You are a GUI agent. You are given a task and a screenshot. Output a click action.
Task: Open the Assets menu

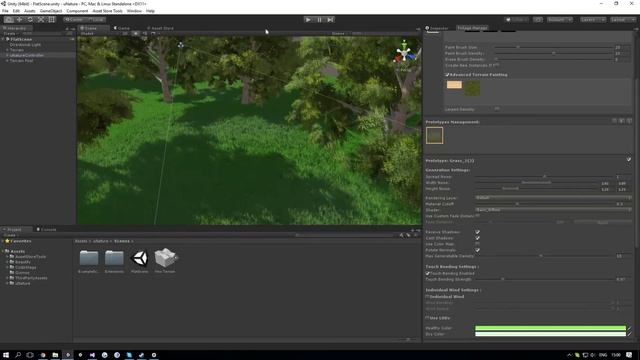(30, 11)
